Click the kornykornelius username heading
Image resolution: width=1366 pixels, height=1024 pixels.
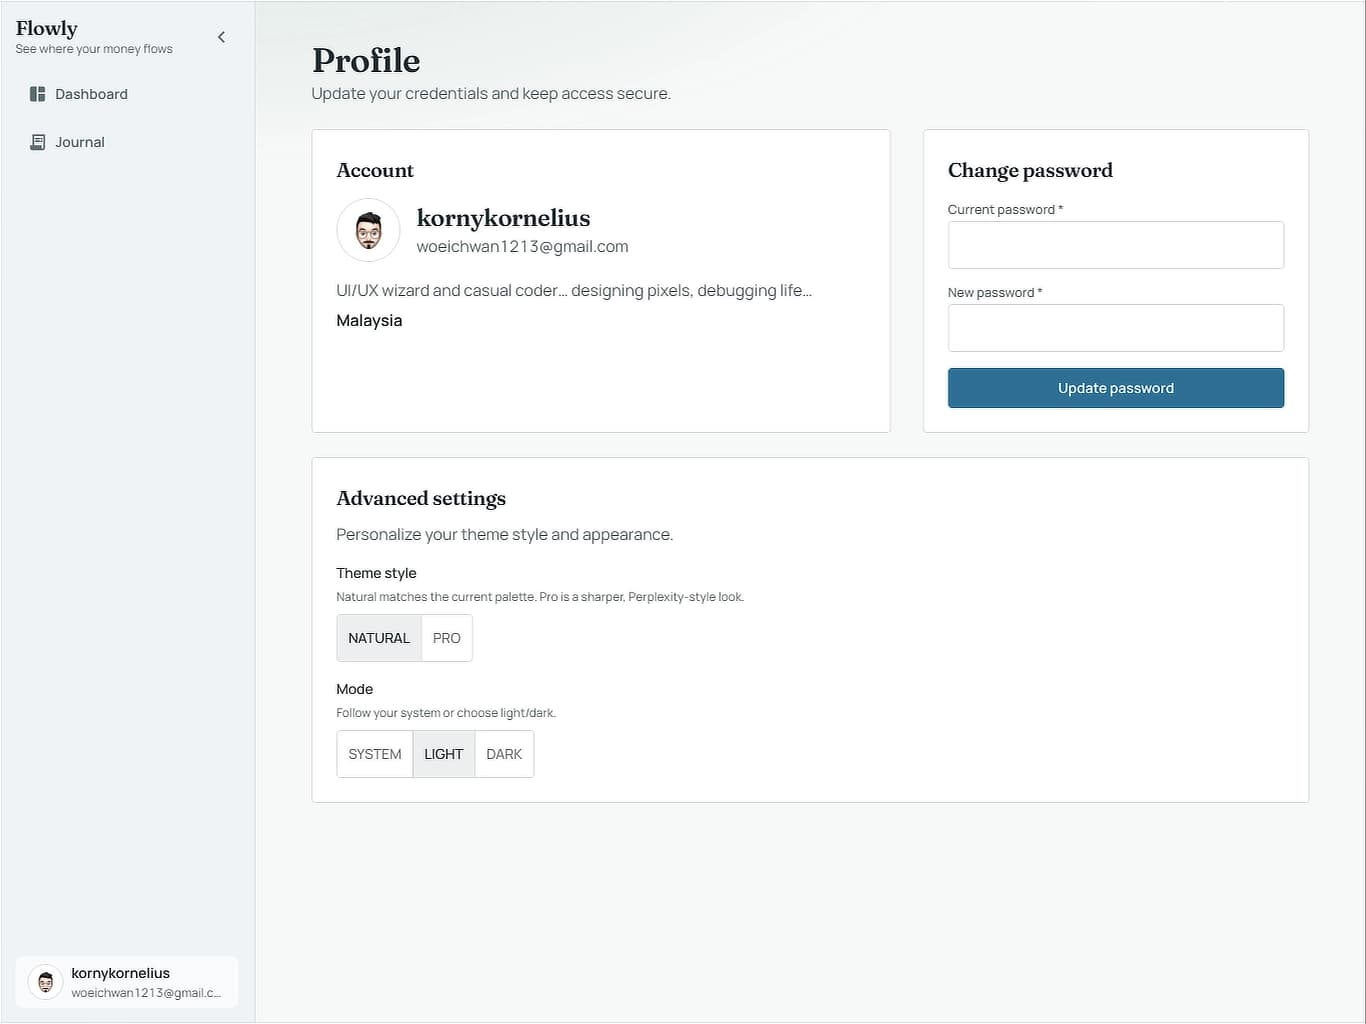coord(503,217)
